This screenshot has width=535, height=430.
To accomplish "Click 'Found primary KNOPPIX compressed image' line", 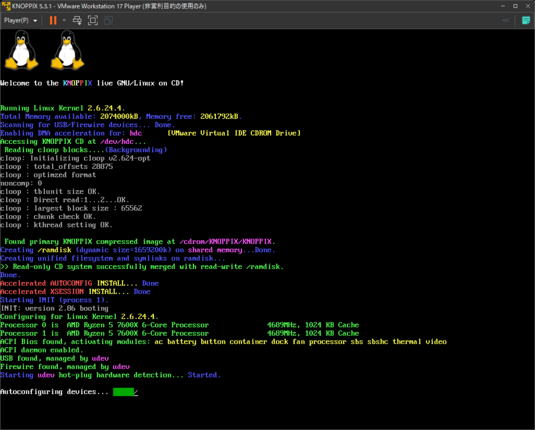I will [x=139, y=242].
